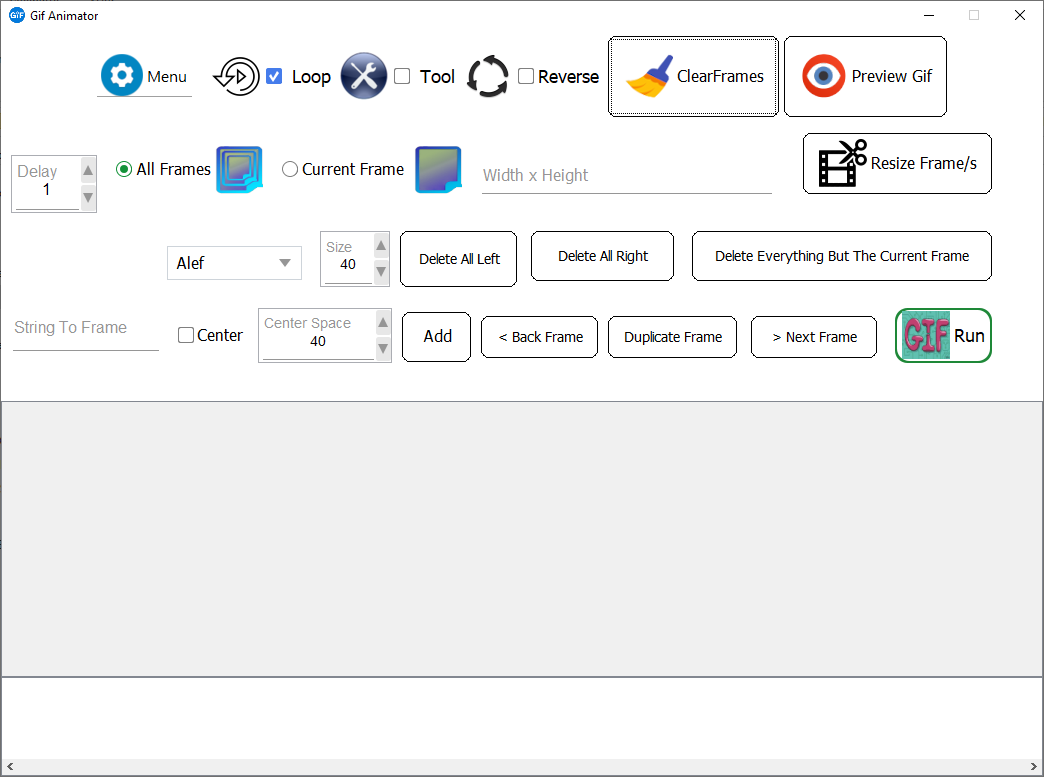Click ClearFrames broom button
1044x777 pixels.
tap(693, 77)
